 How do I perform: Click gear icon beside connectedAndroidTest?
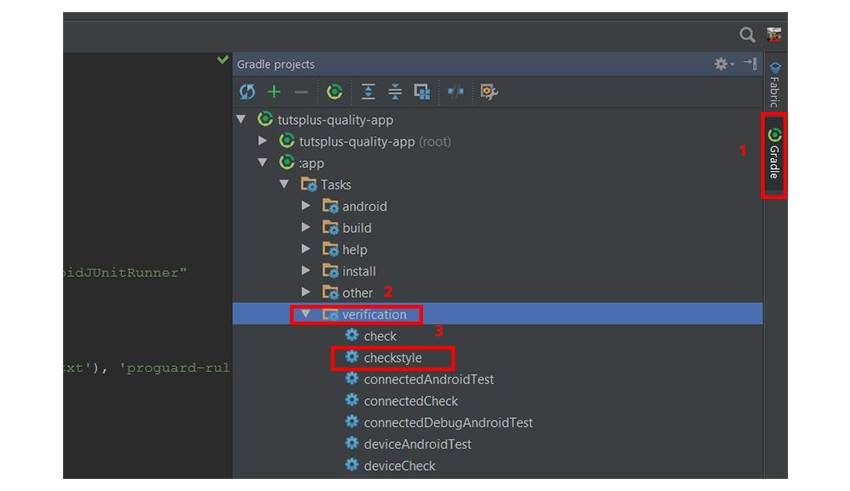(352, 379)
